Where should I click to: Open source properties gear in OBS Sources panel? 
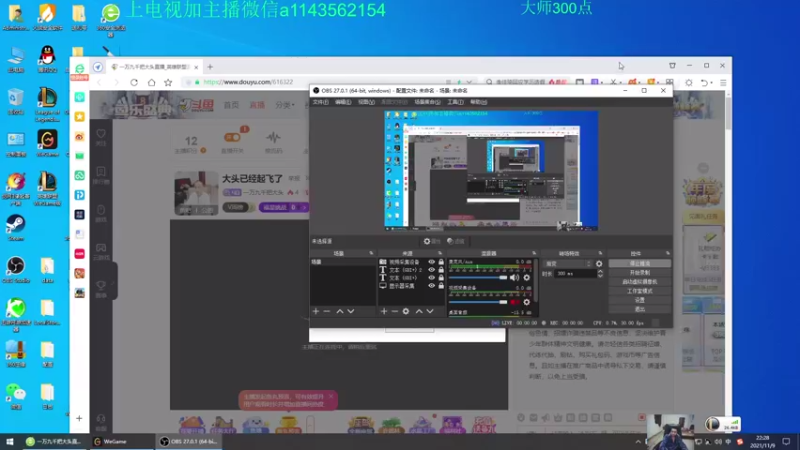(x=406, y=311)
